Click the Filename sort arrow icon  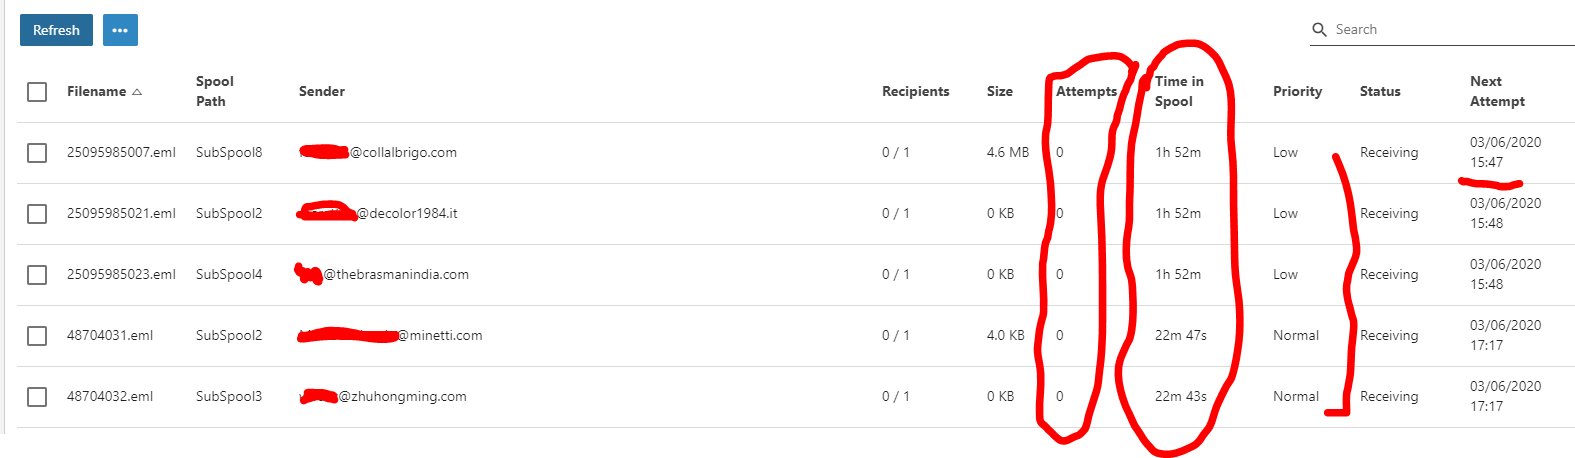click(x=137, y=92)
